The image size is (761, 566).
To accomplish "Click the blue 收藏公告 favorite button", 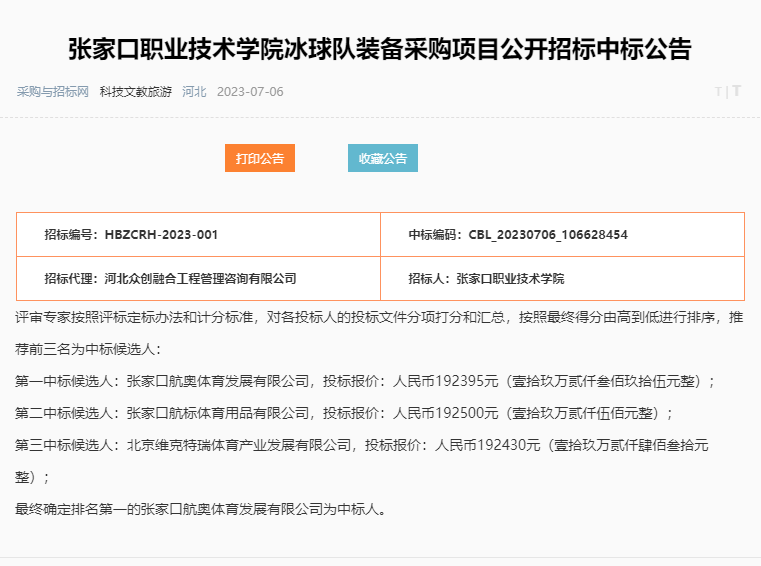I will [x=383, y=158].
